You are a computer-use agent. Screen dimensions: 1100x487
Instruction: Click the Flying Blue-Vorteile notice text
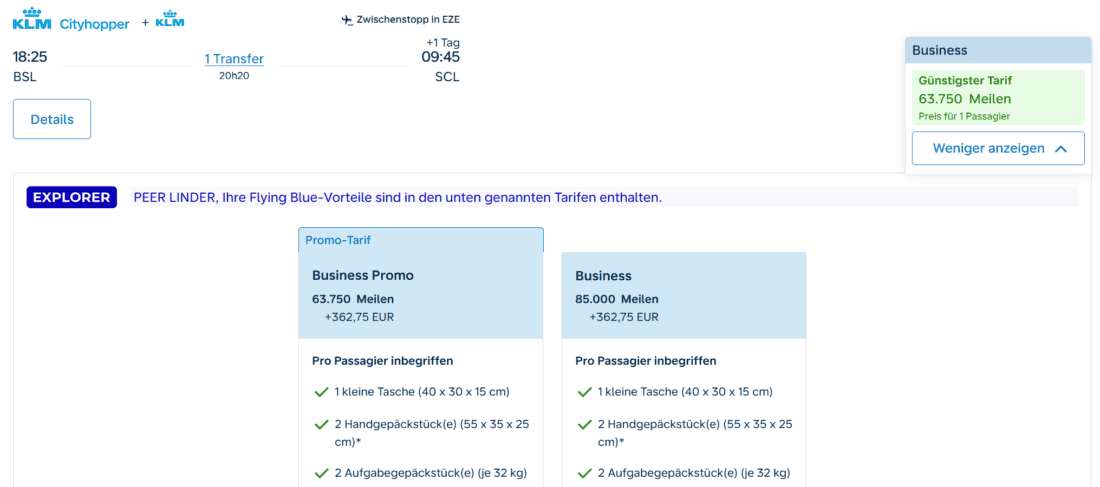coord(397,198)
